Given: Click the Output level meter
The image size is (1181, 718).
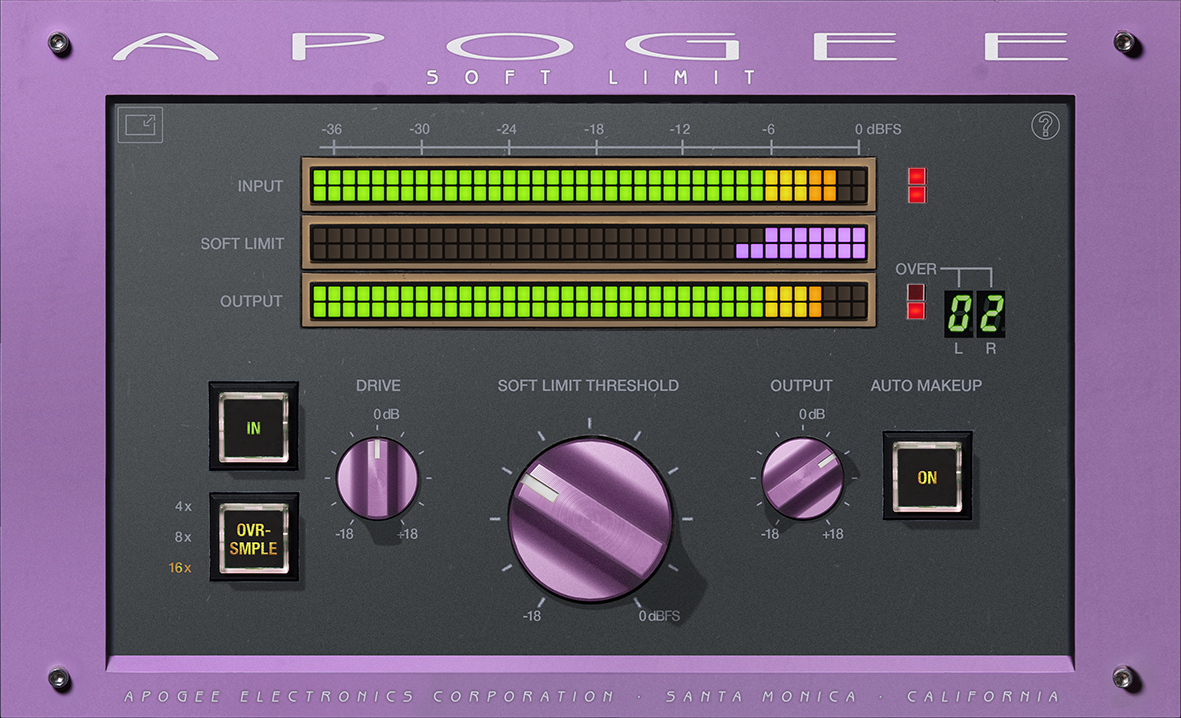Looking at the screenshot, I should click(588, 301).
